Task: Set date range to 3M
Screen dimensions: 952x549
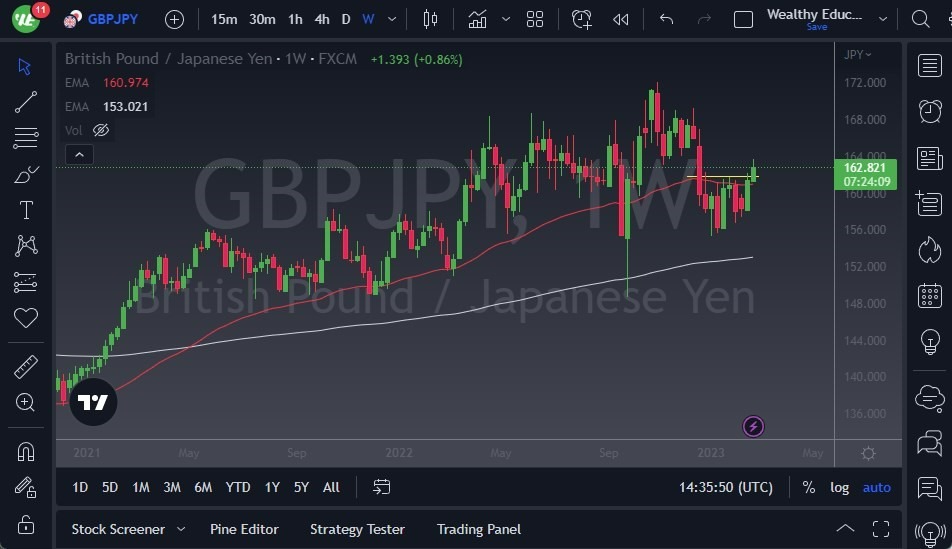Action: point(172,487)
